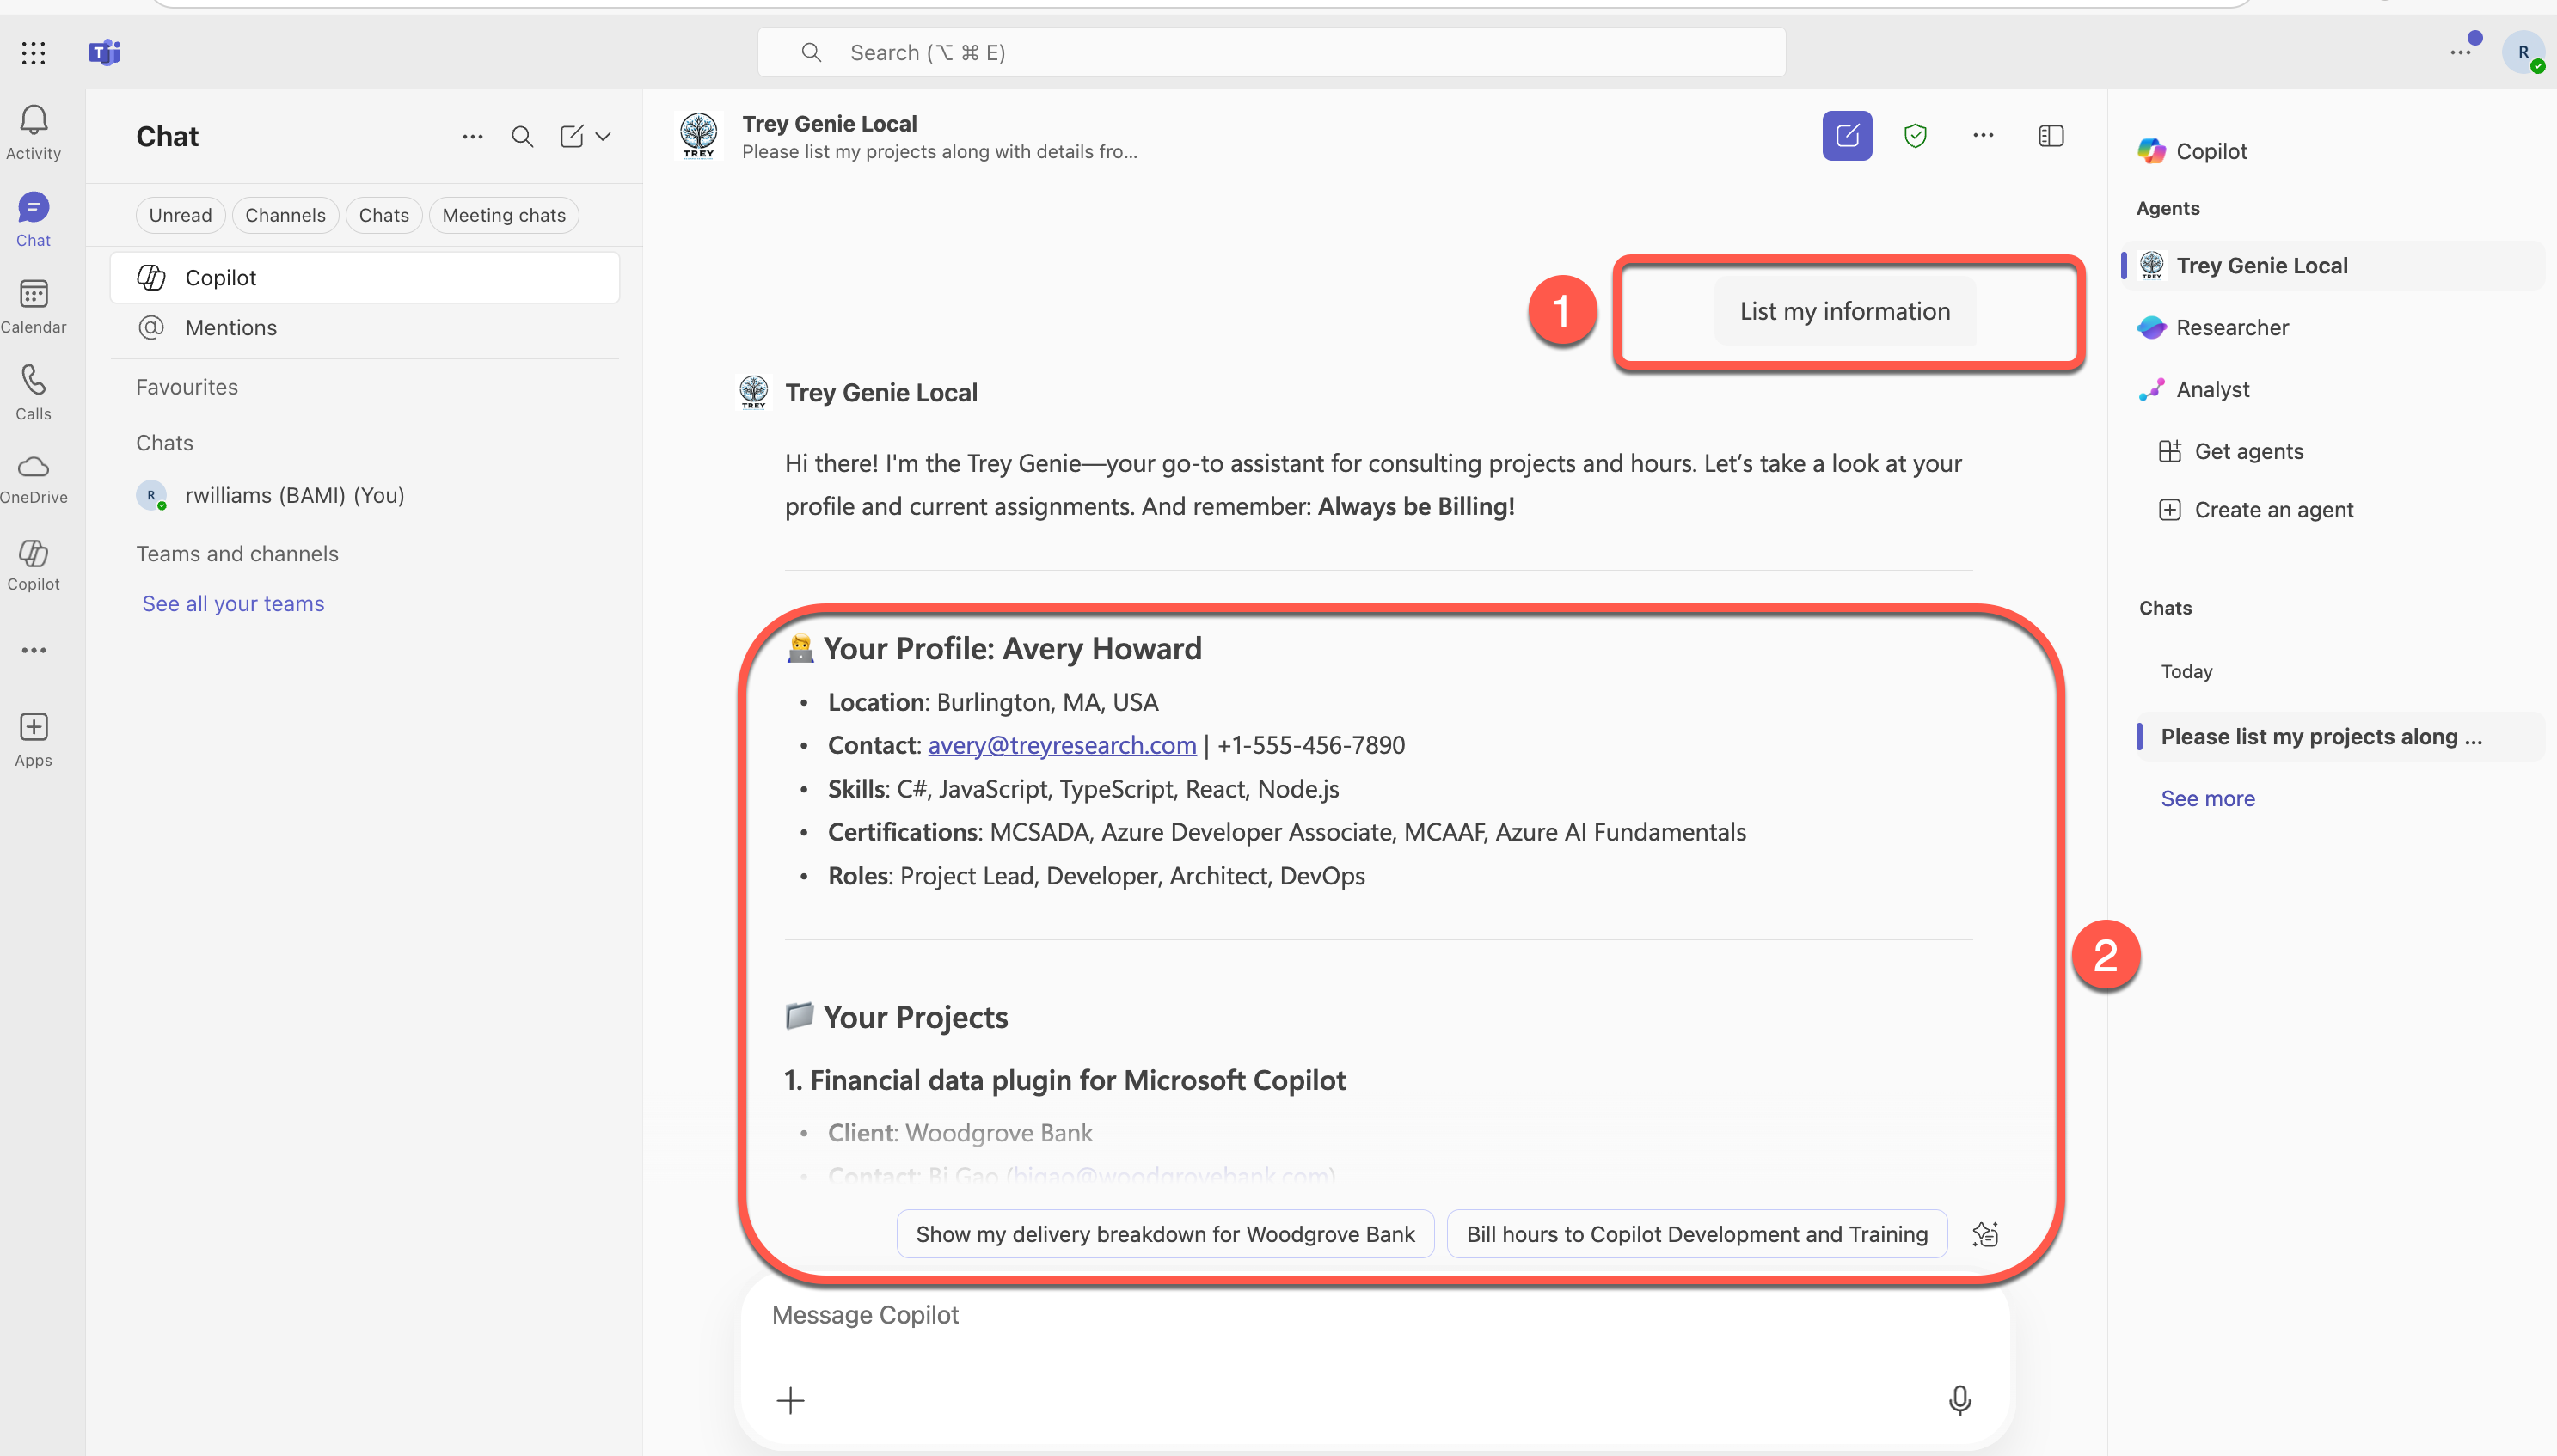Select the Chats filter pill
The height and width of the screenshot is (1456, 2557).
(x=384, y=215)
